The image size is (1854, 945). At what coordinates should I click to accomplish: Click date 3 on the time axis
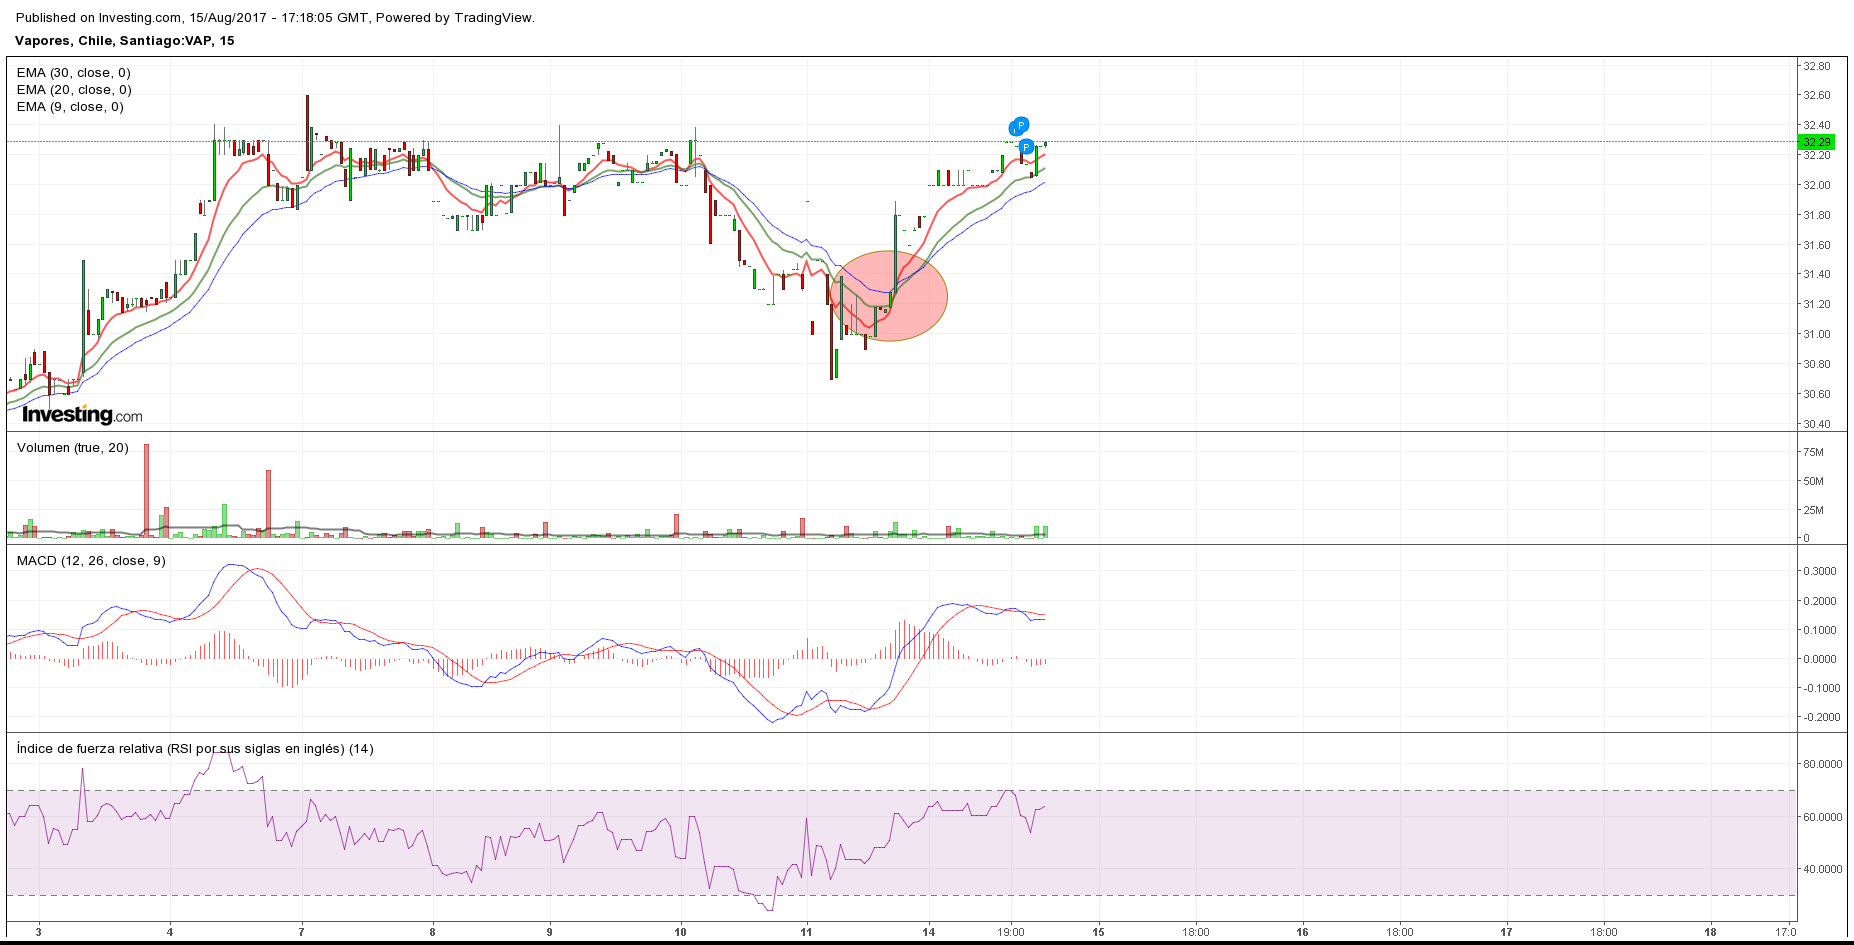(x=39, y=932)
